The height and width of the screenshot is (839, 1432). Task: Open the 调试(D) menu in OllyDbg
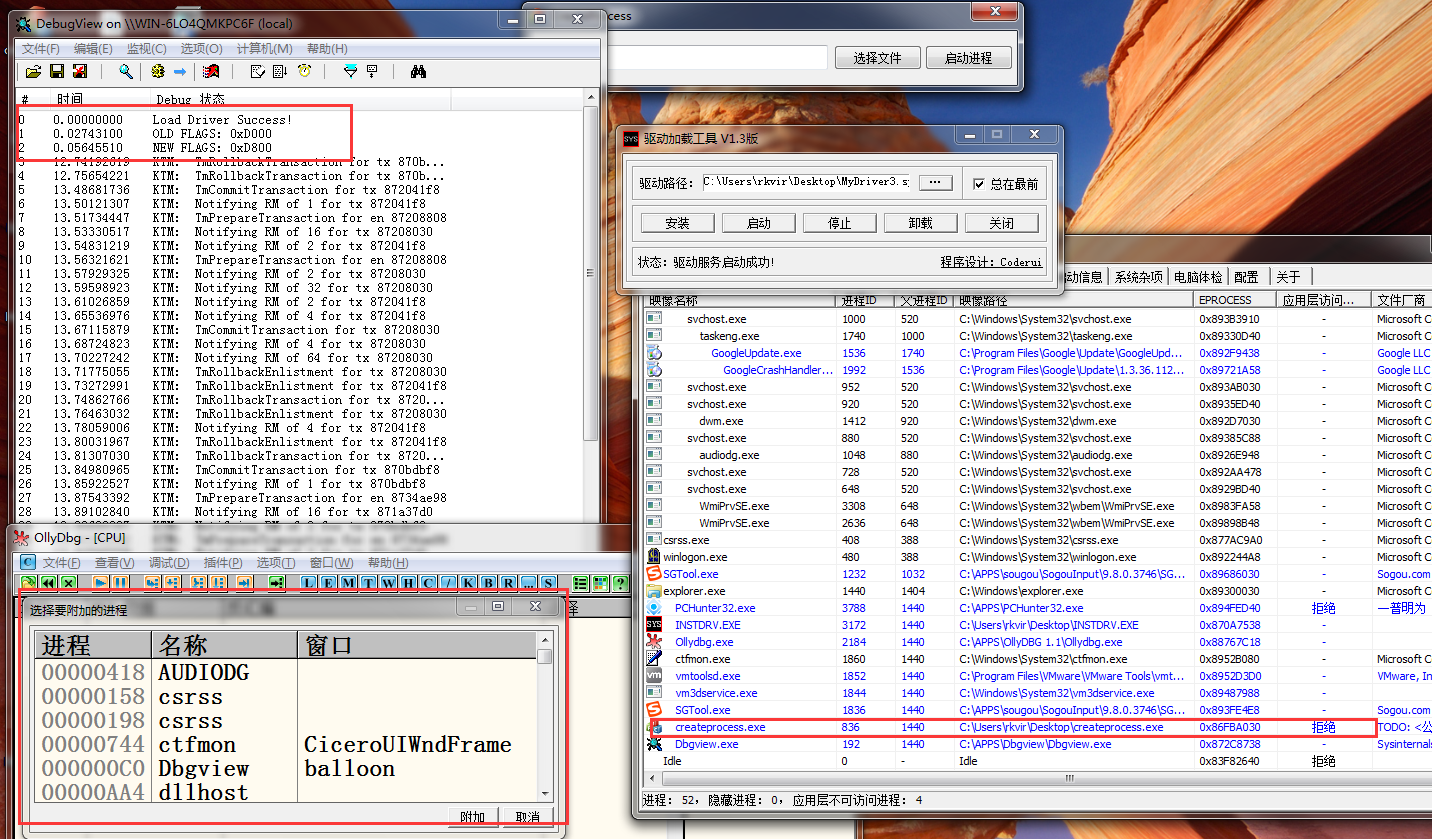(x=168, y=562)
